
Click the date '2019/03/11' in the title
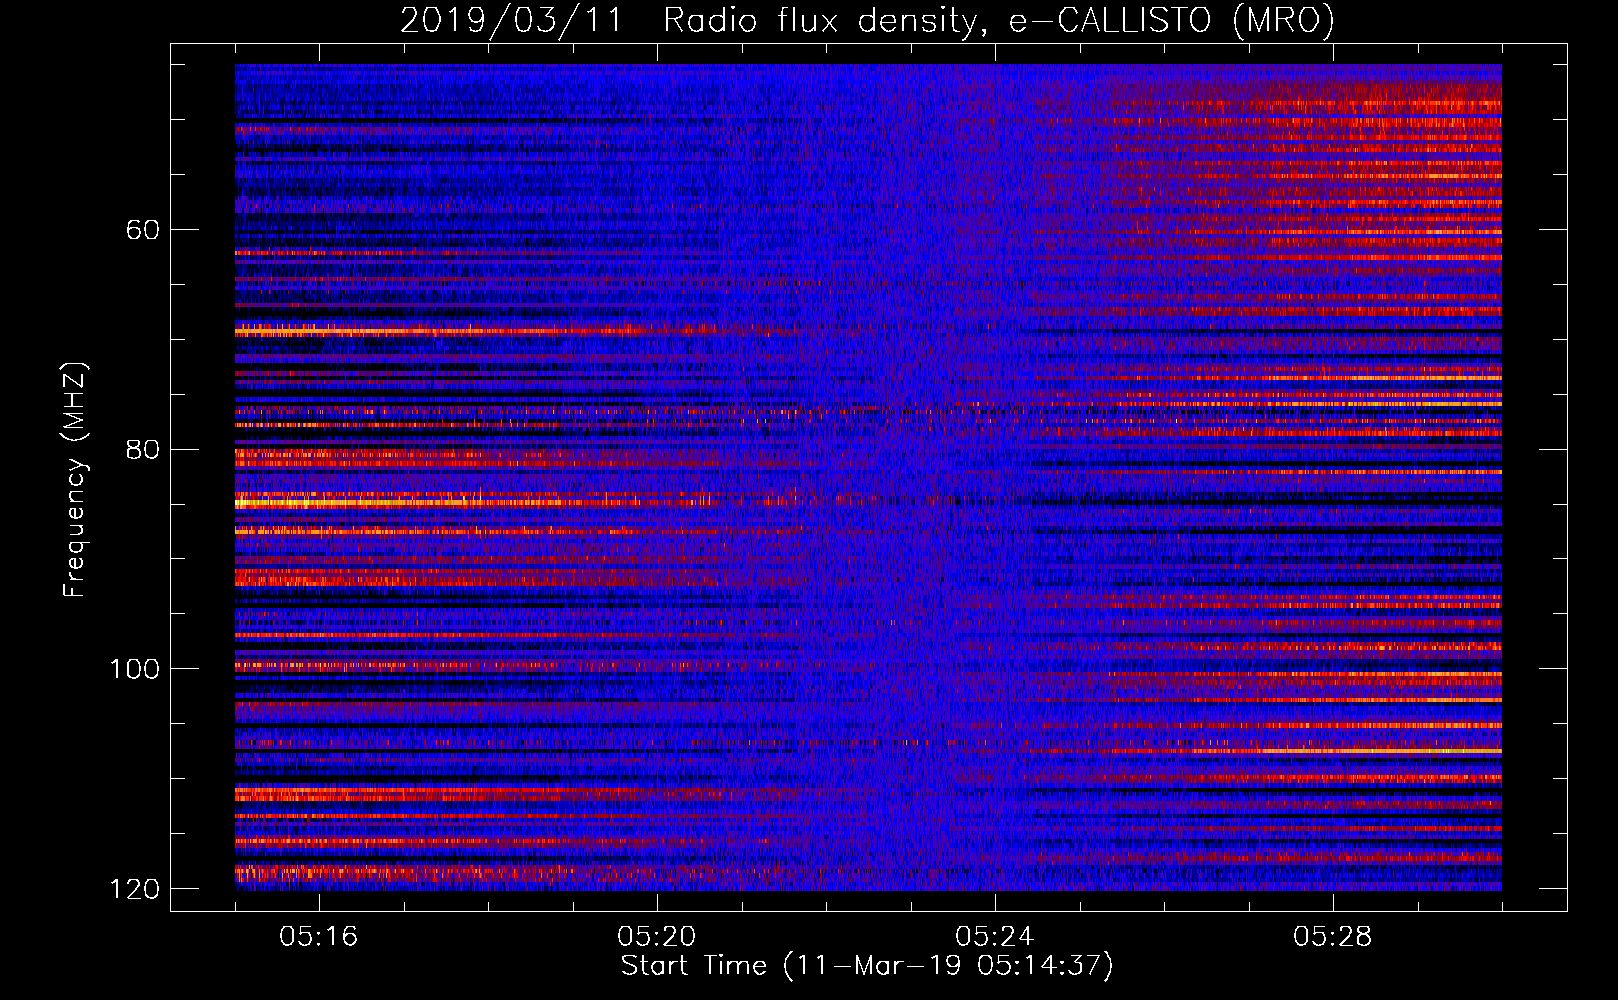[x=511, y=21]
